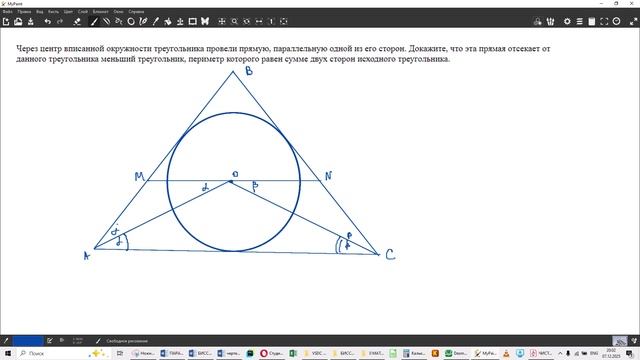Viewport: 640px width, 360px height.
Task: Open the Справка menu
Action: (x=136, y=12)
